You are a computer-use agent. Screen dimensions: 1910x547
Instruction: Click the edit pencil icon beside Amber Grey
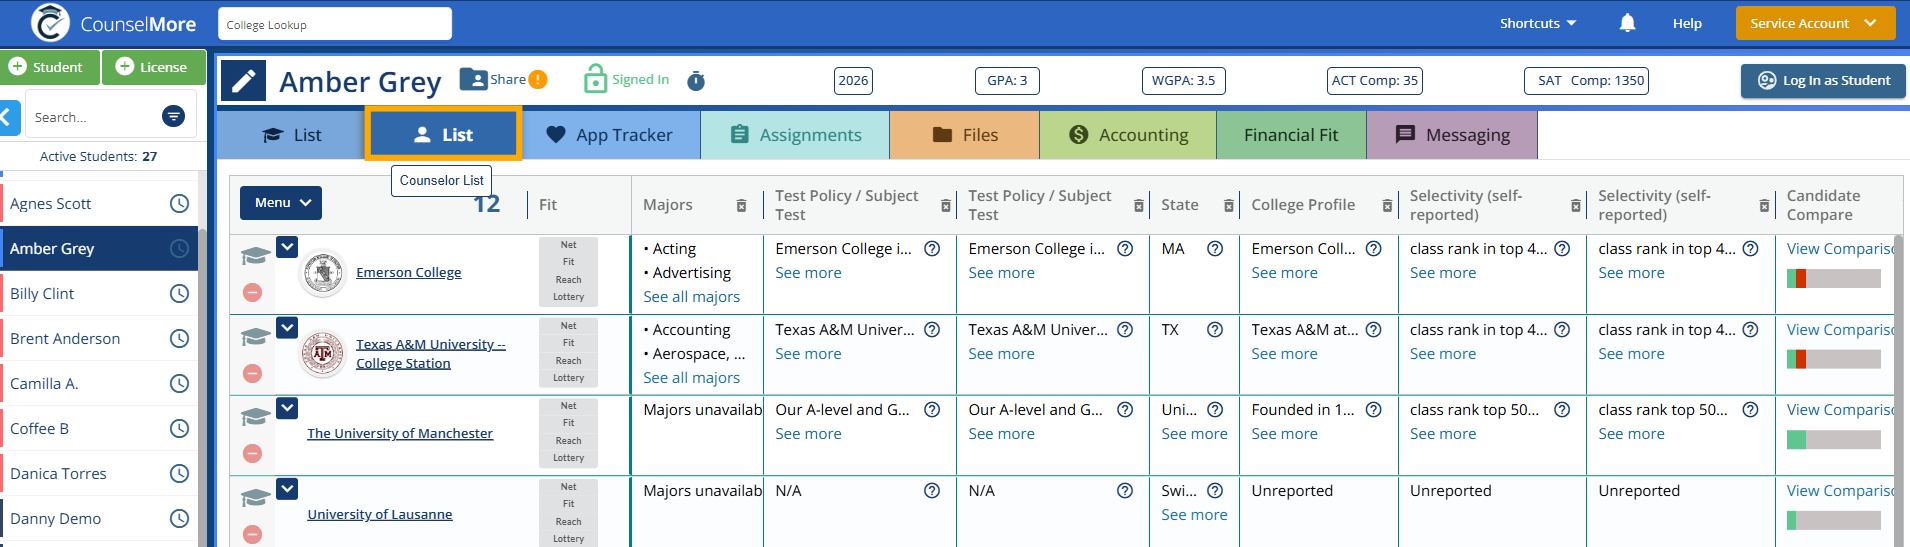tap(243, 81)
